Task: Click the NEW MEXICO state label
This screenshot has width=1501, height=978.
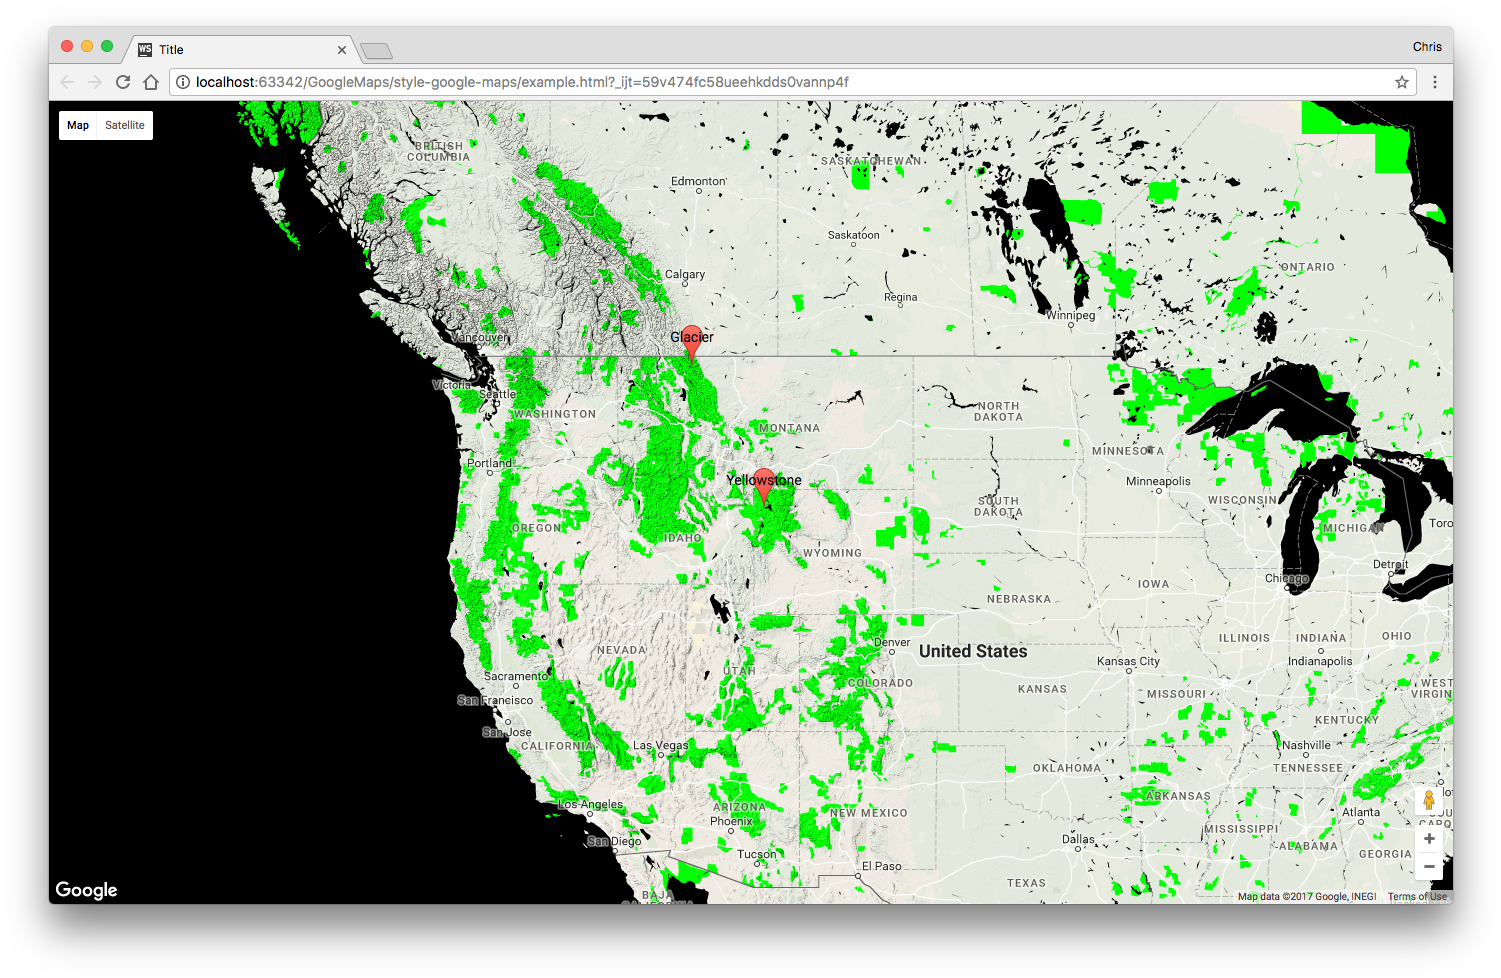Action: point(869,813)
